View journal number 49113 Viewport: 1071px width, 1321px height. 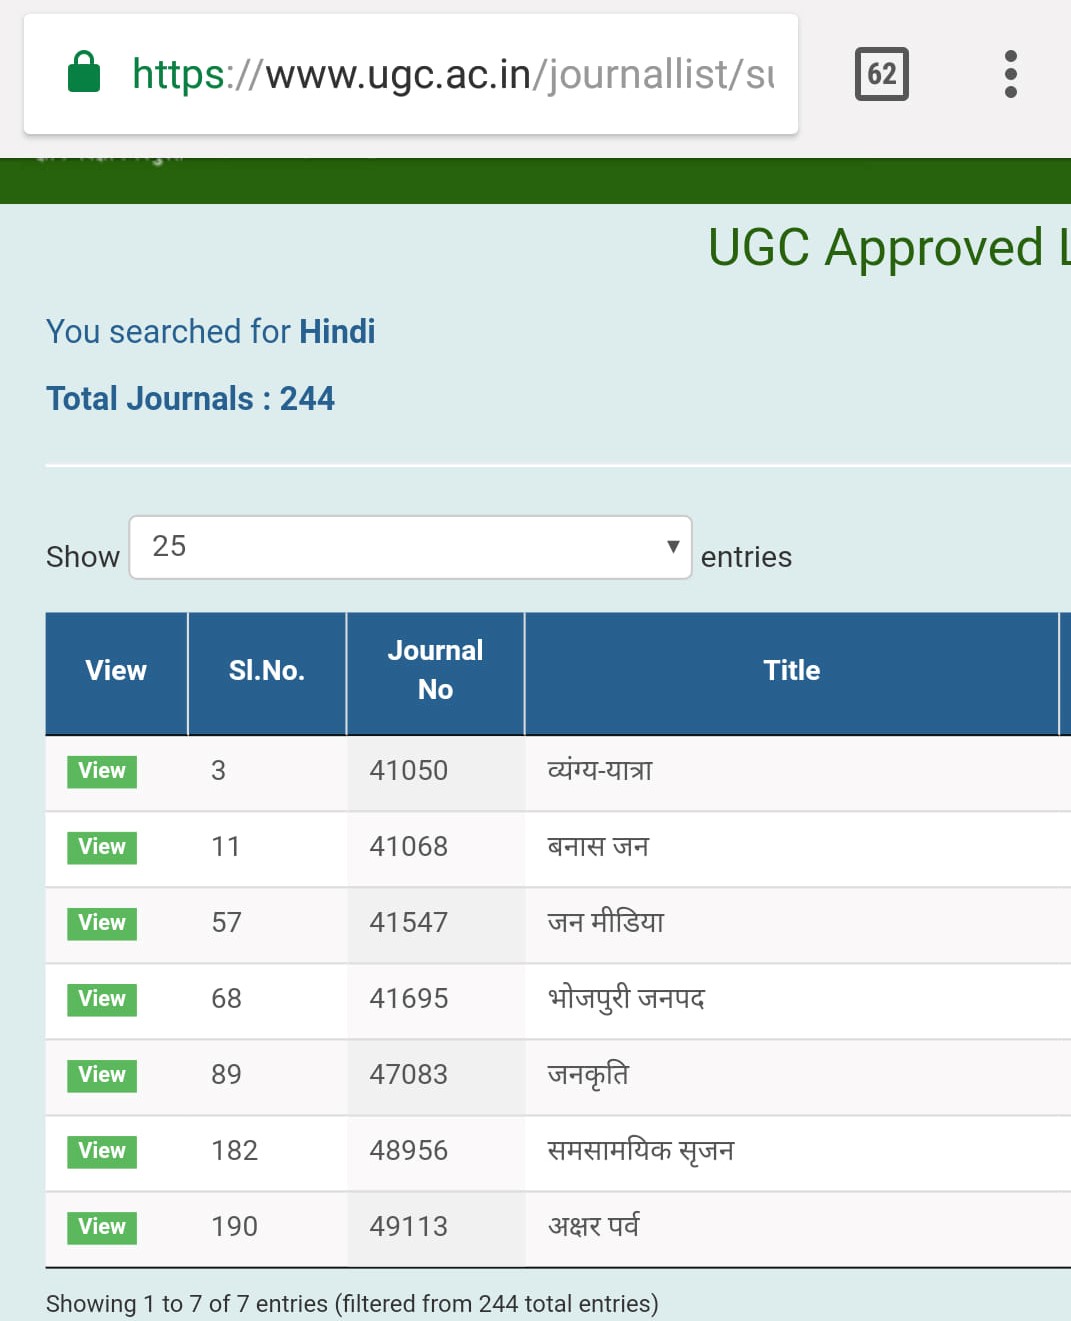[x=102, y=1227]
